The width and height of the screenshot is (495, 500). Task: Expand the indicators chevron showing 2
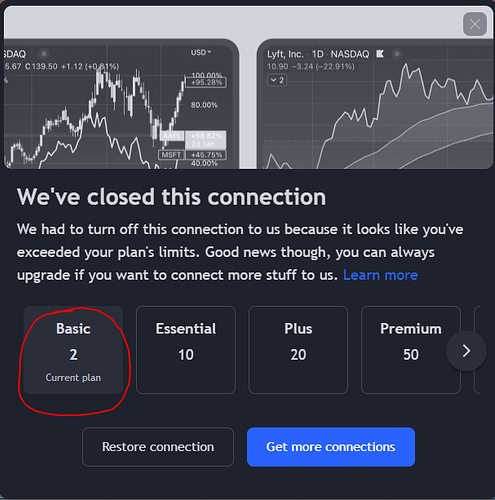coord(277,80)
